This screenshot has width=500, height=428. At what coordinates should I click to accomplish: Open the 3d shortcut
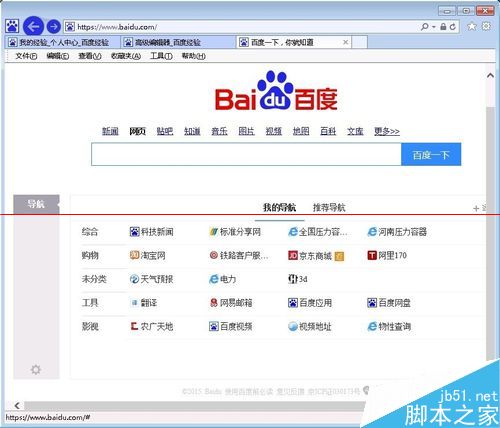pos(298,279)
